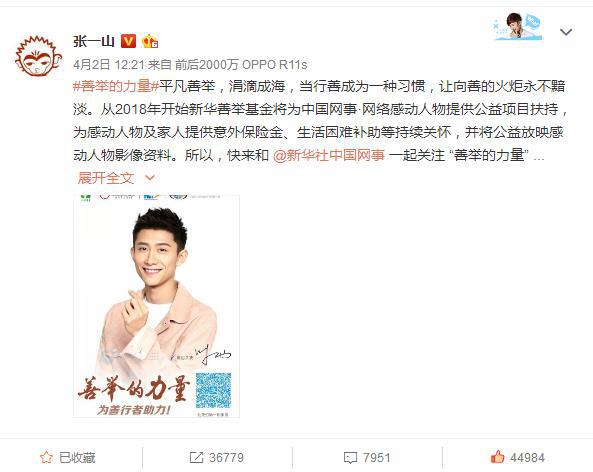Open the poster image thumbnail
593x472 pixels.
click(x=156, y=306)
